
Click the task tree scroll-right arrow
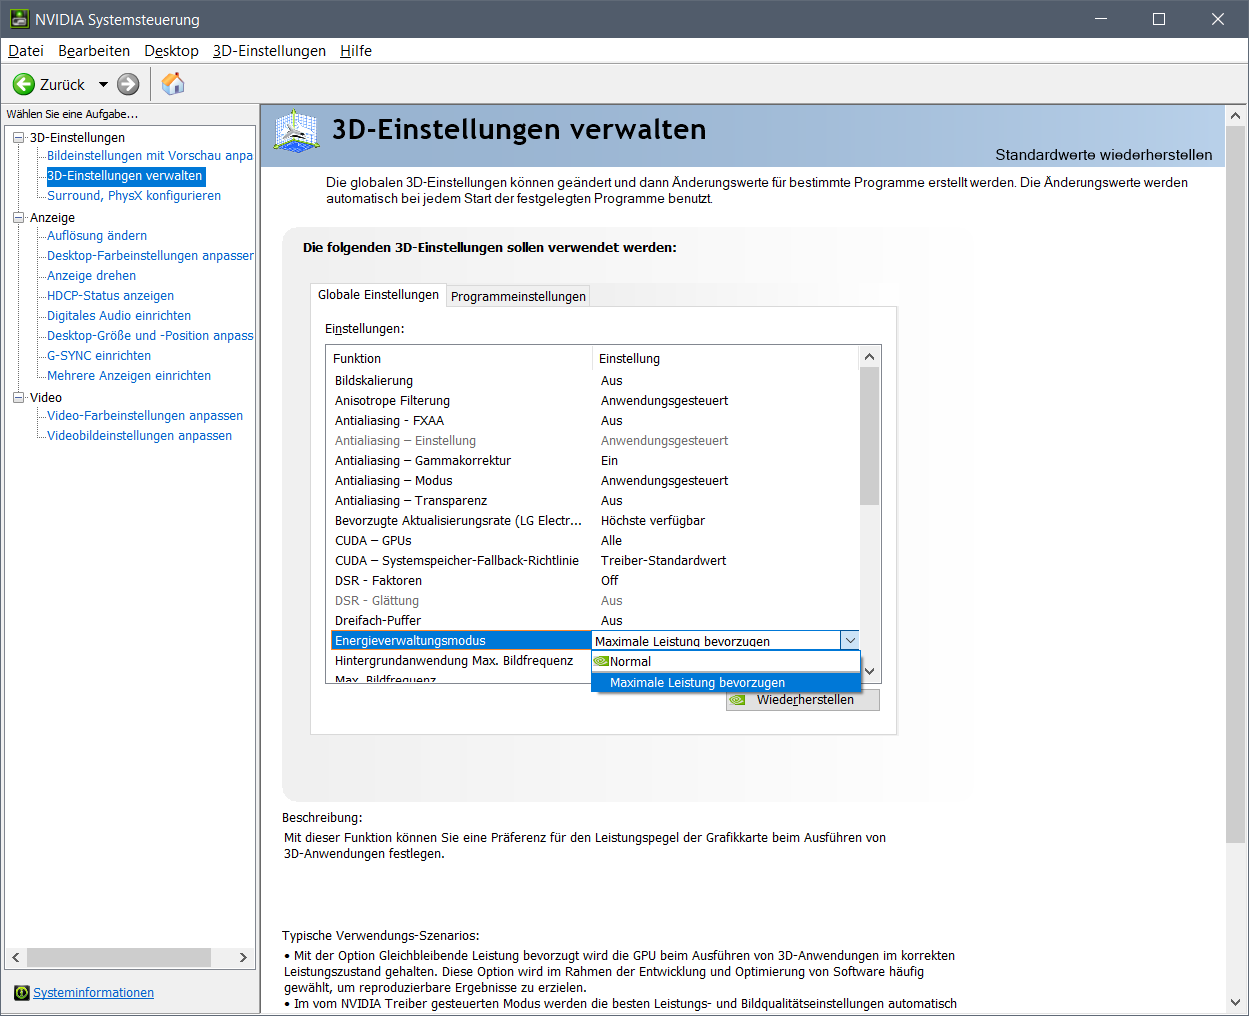(x=243, y=957)
